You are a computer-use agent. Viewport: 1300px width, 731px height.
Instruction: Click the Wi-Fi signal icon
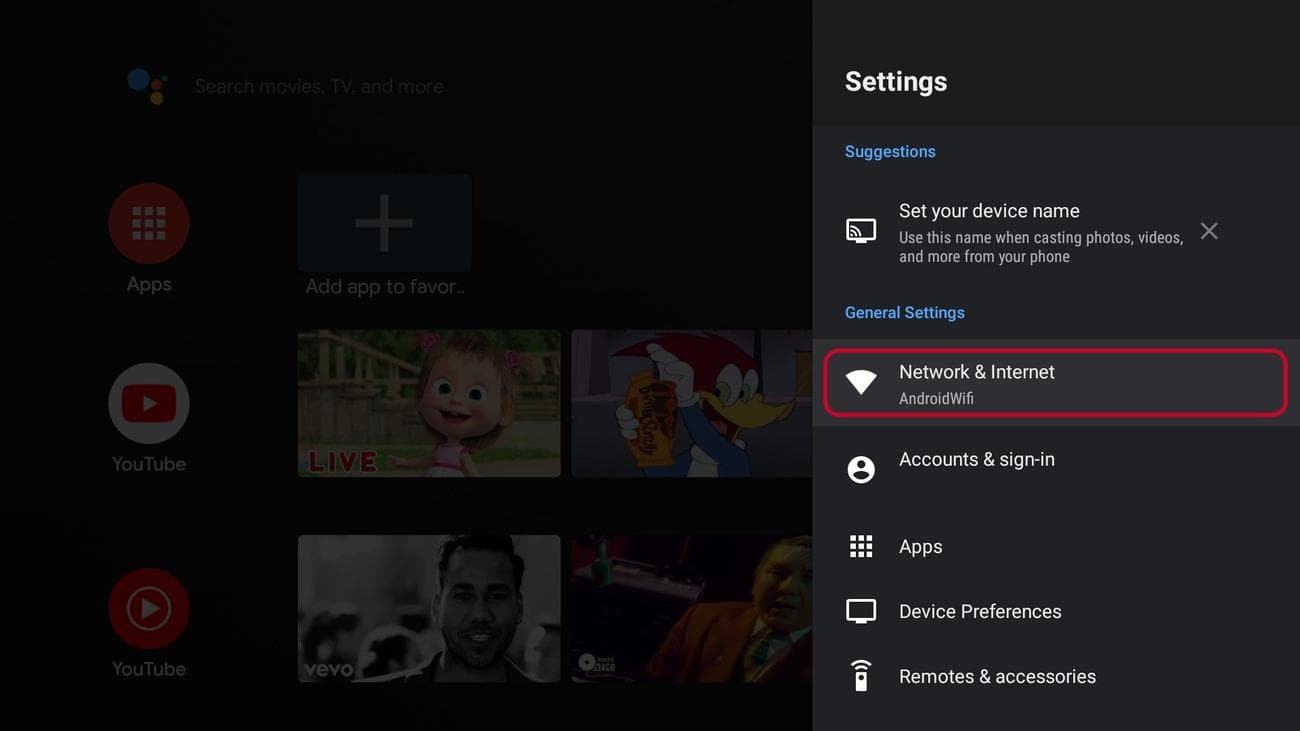coord(861,382)
